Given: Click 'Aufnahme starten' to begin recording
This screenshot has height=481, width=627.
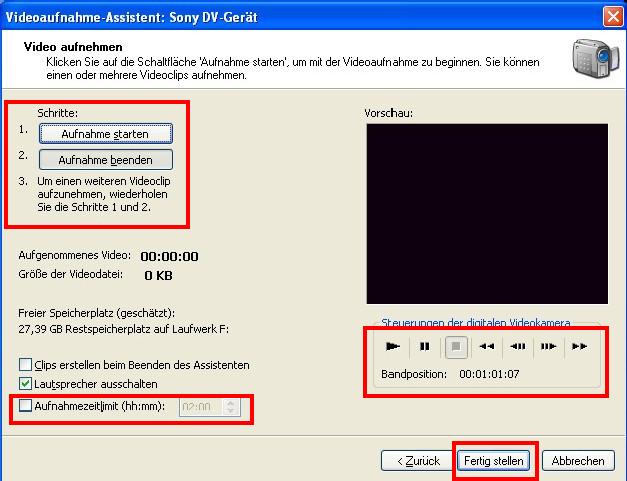Looking at the screenshot, I should click(105, 133).
